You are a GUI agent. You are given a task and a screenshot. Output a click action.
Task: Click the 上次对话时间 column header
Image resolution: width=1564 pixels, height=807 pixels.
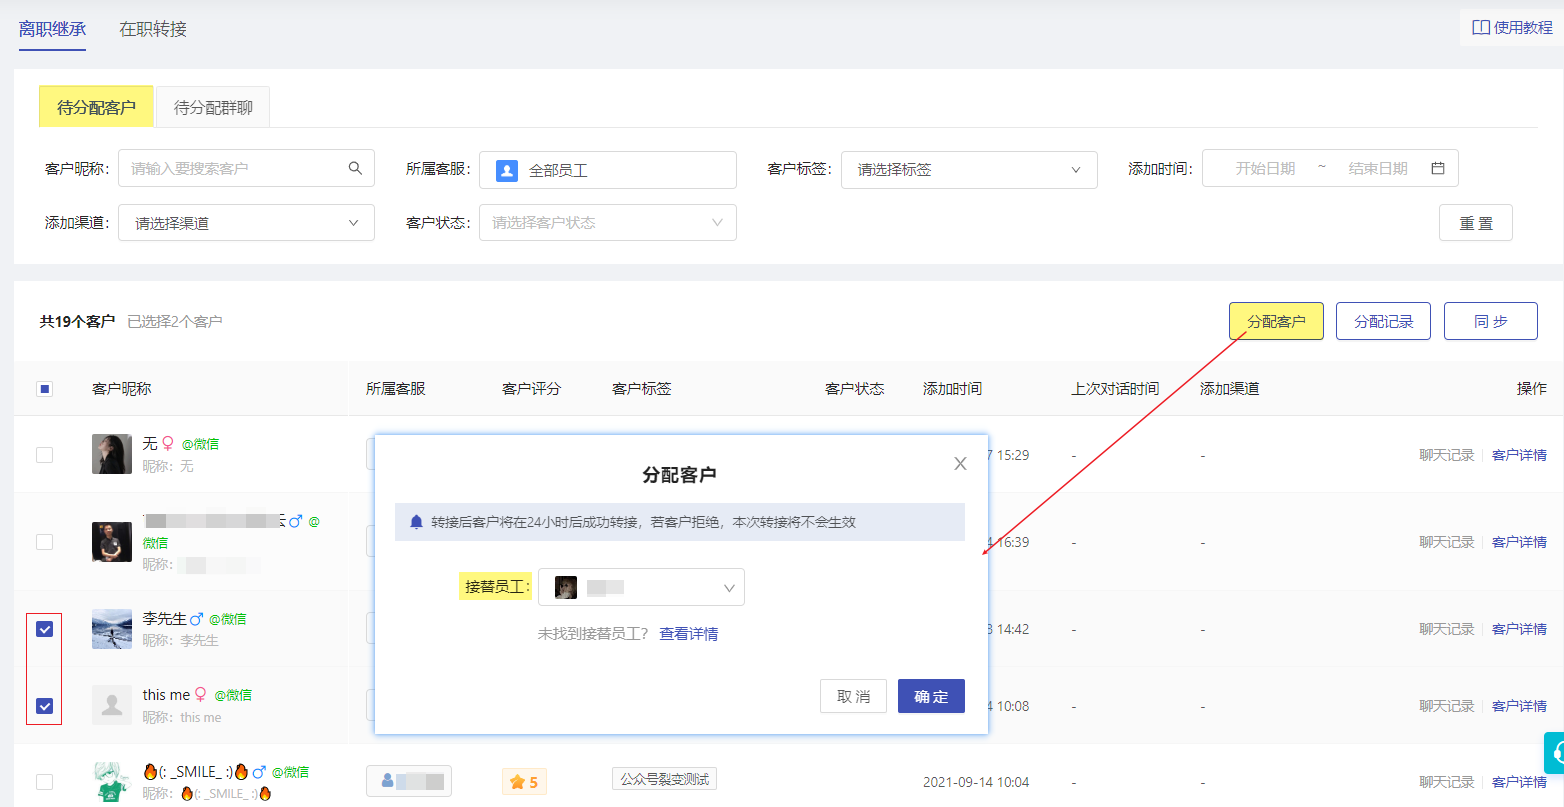click(1115, 388)
